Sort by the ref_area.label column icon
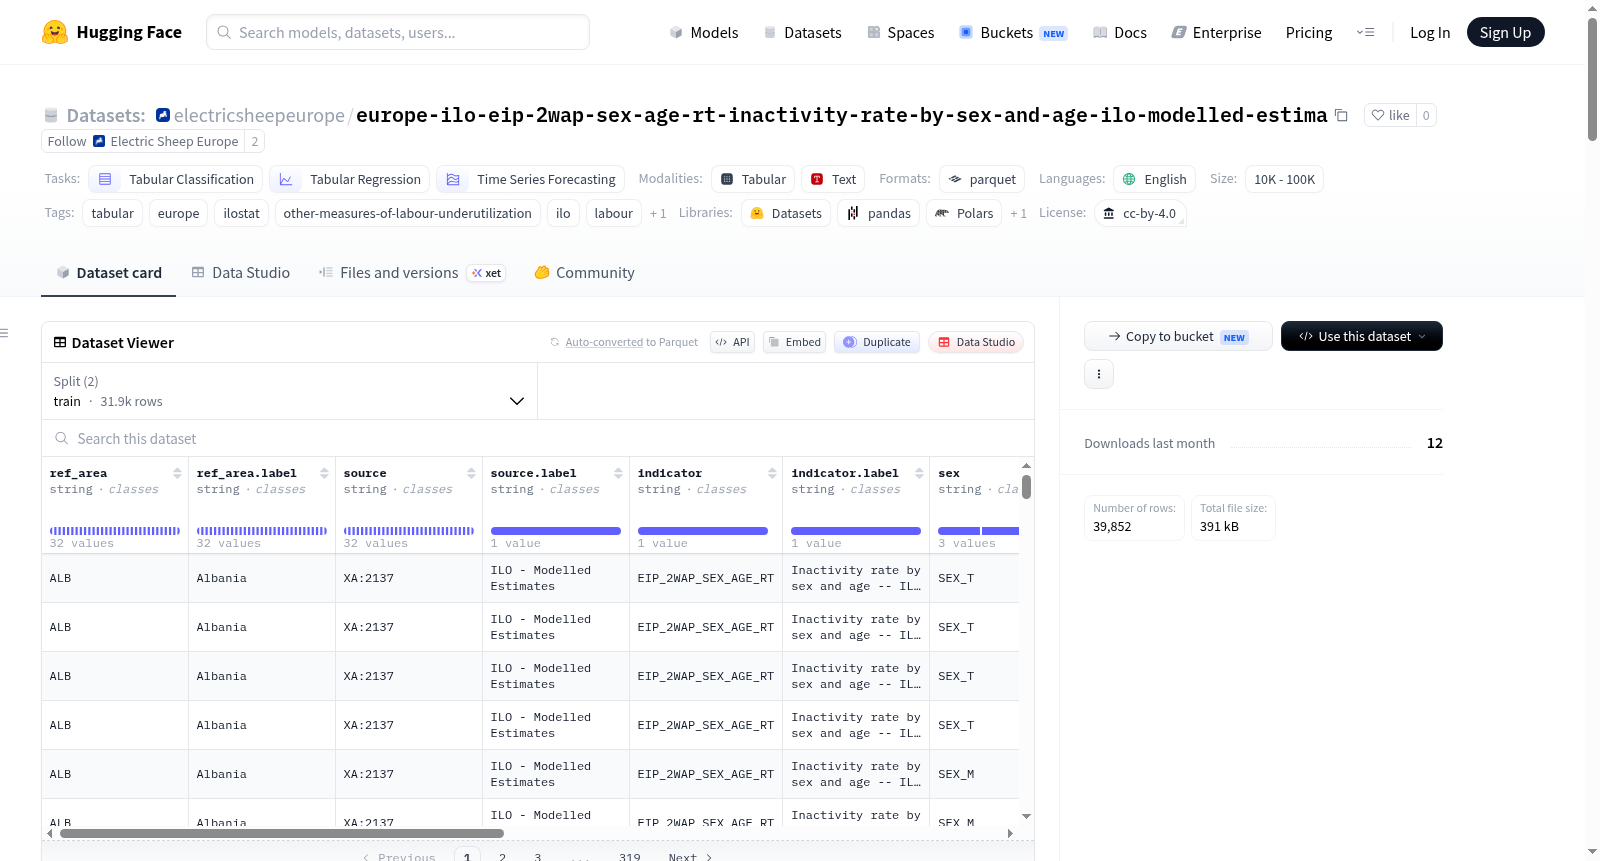This screenshot has width=1600, height=861. click(x=324, y=473)
